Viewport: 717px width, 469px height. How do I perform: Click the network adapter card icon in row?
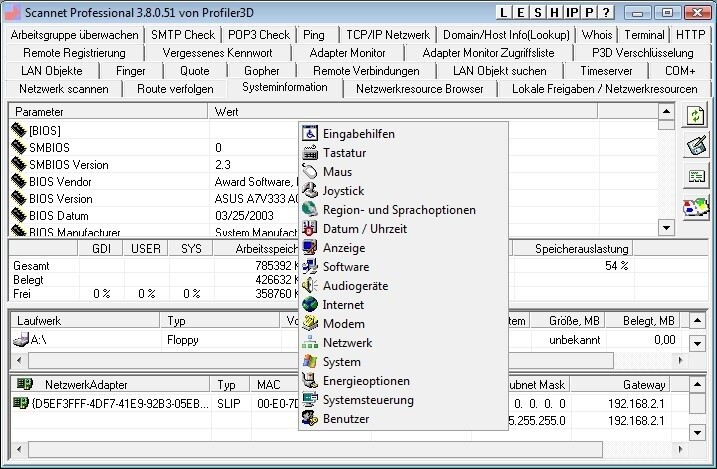click(21, 403)
